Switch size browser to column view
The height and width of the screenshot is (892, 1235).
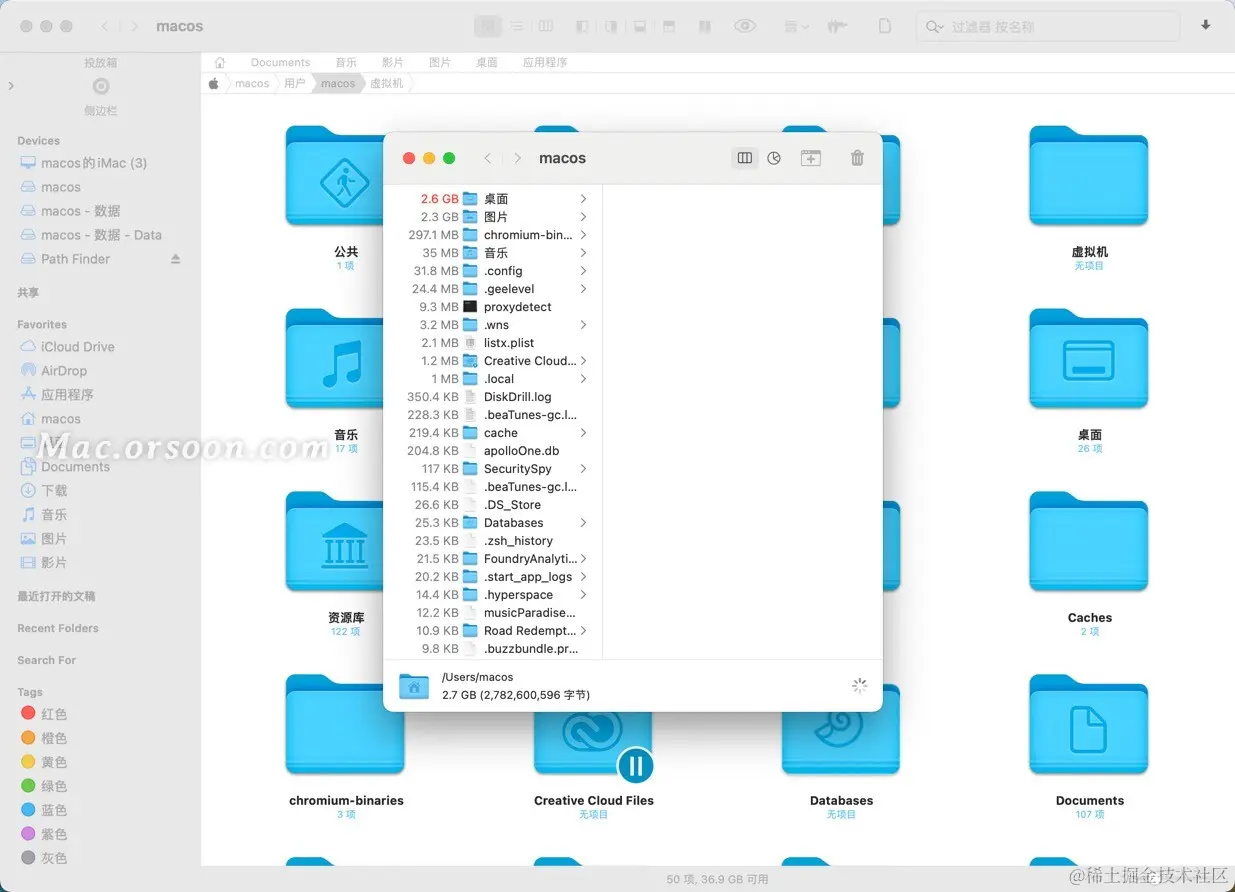745,158
